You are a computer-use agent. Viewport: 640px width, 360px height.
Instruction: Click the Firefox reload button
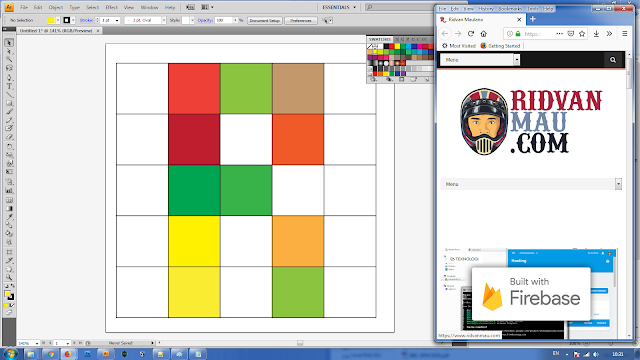471,34
